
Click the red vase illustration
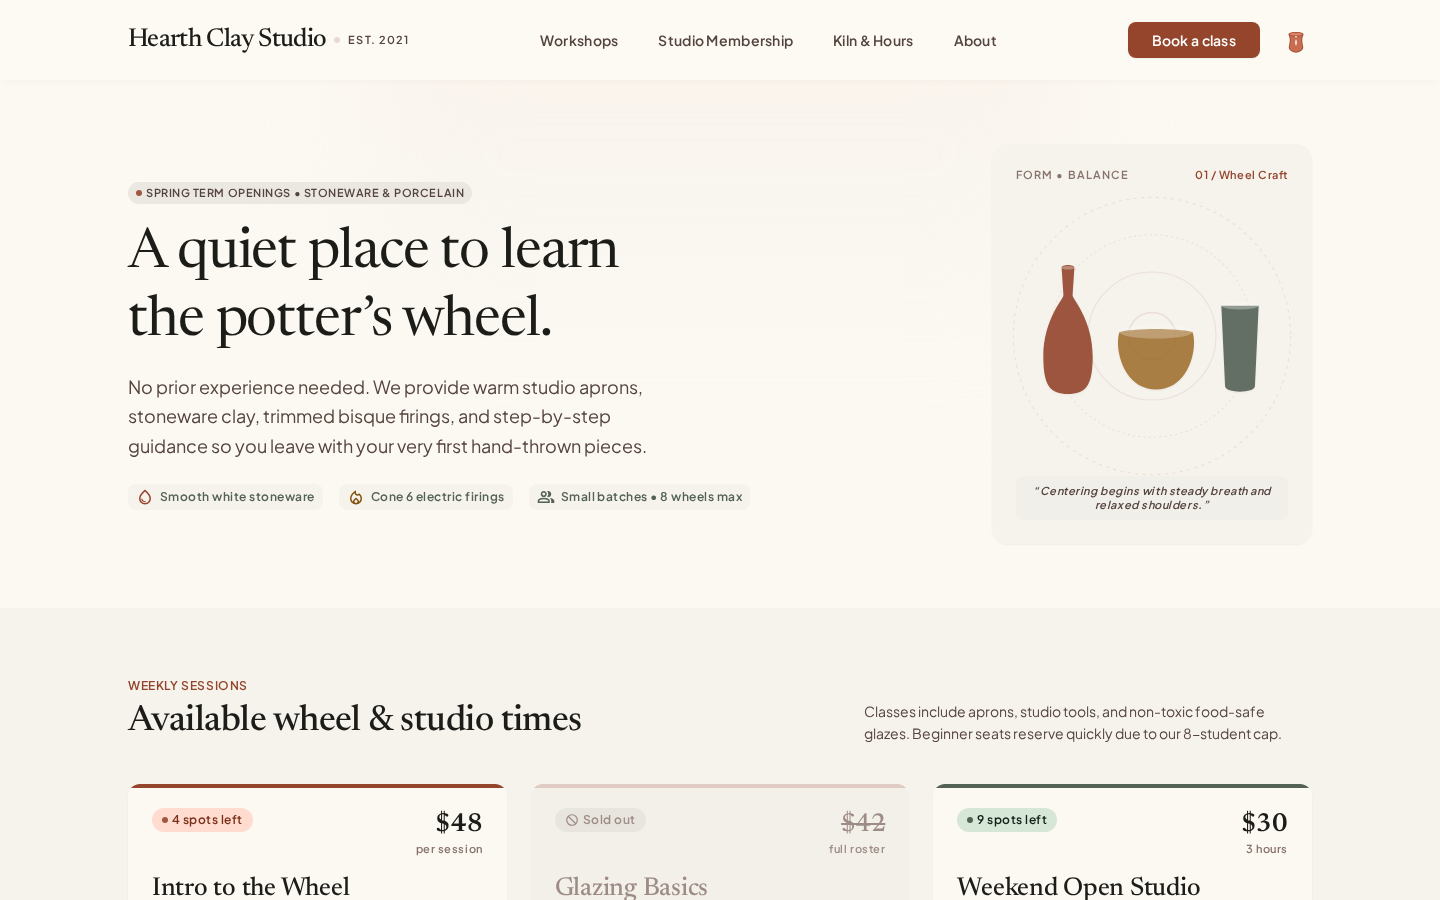(x=1067, y=330)
